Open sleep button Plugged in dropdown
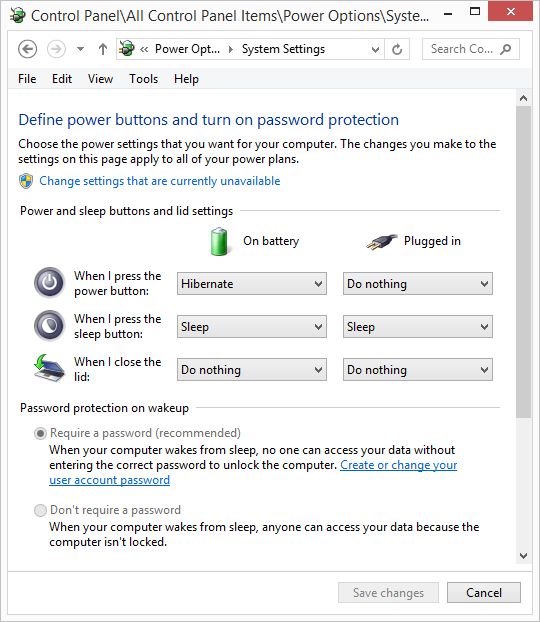This screenshot has width=540, height=622. click(x=418, y=327)
